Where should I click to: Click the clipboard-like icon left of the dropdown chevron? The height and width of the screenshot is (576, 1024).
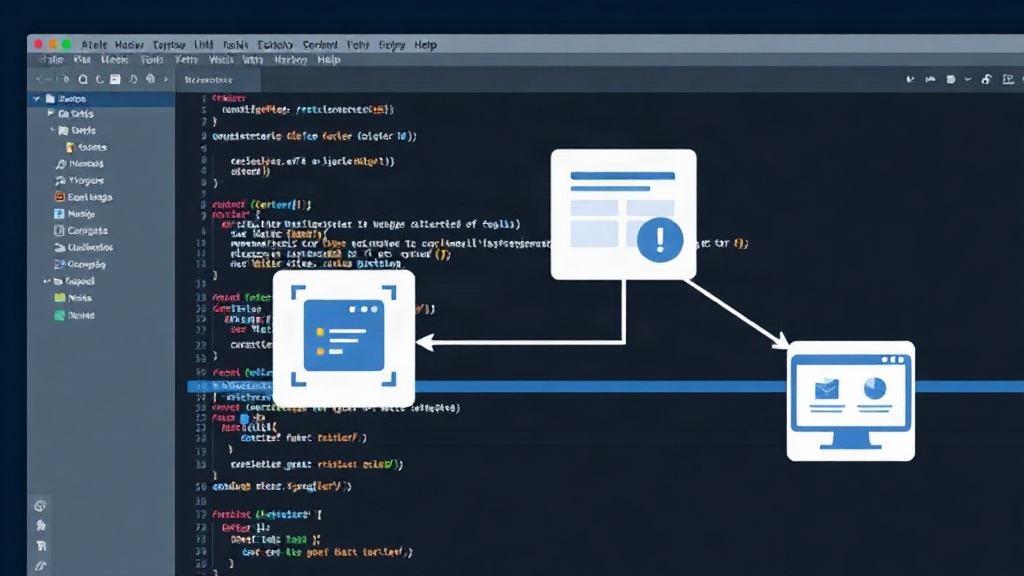(x=951, y=80)
